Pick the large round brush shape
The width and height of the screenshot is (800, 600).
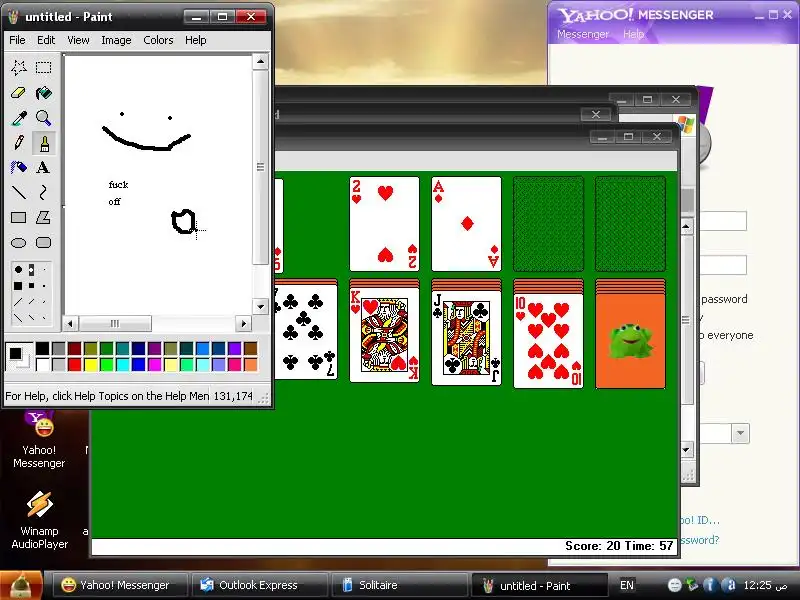coord(18,269)
